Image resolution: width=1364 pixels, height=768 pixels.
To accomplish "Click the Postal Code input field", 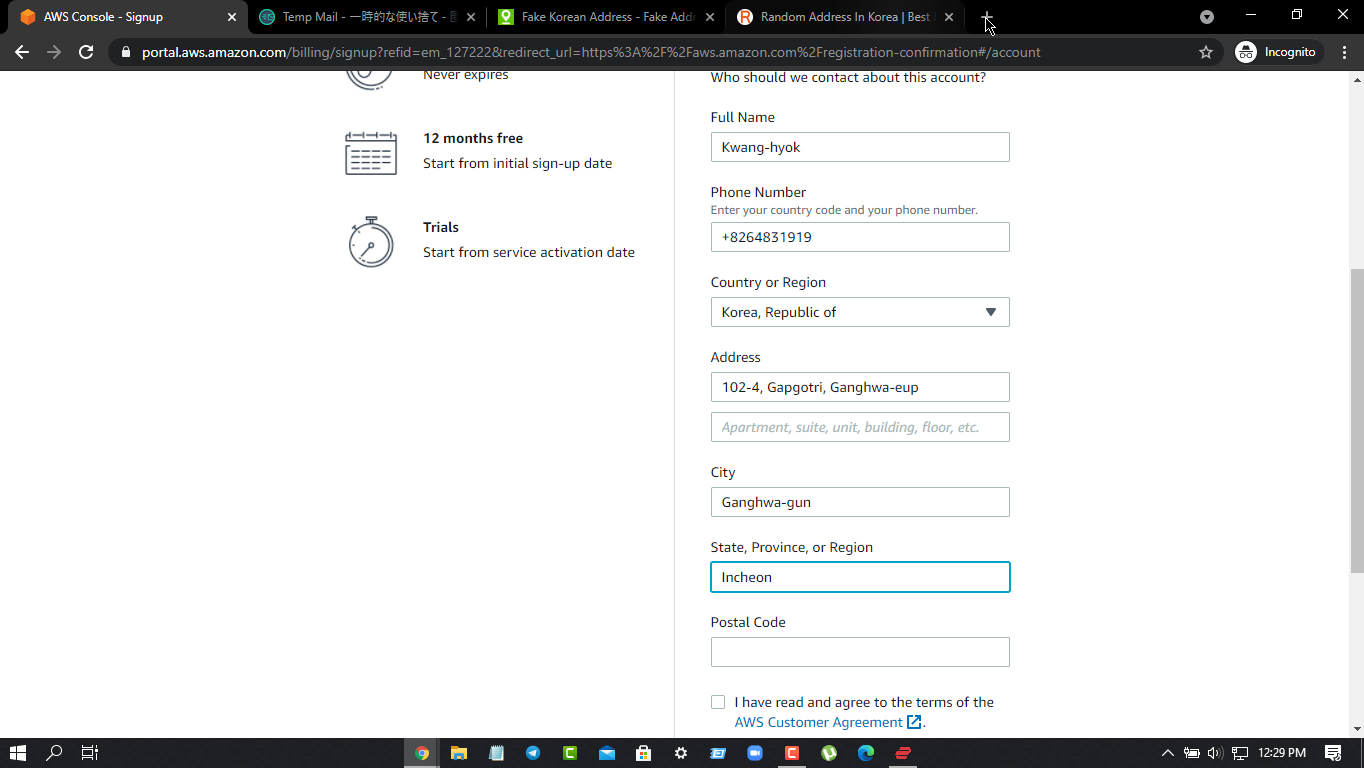I will 860,652.
